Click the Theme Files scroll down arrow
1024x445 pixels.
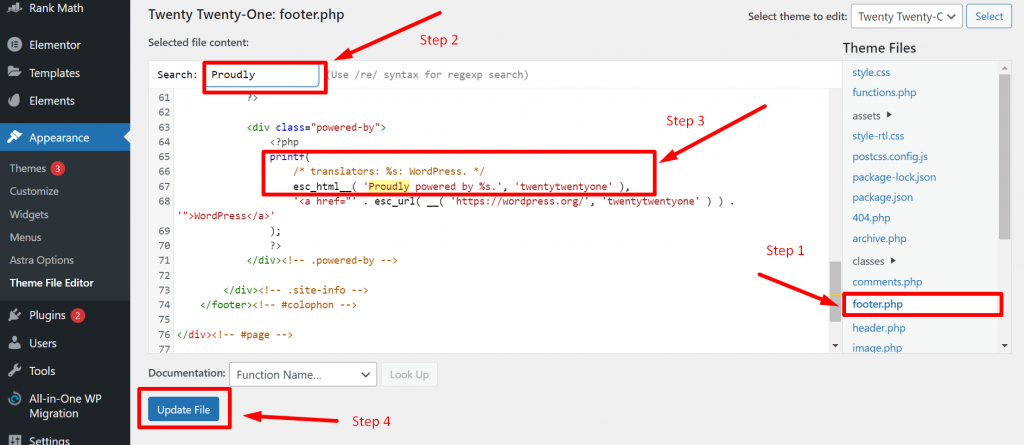point(1005,346)
